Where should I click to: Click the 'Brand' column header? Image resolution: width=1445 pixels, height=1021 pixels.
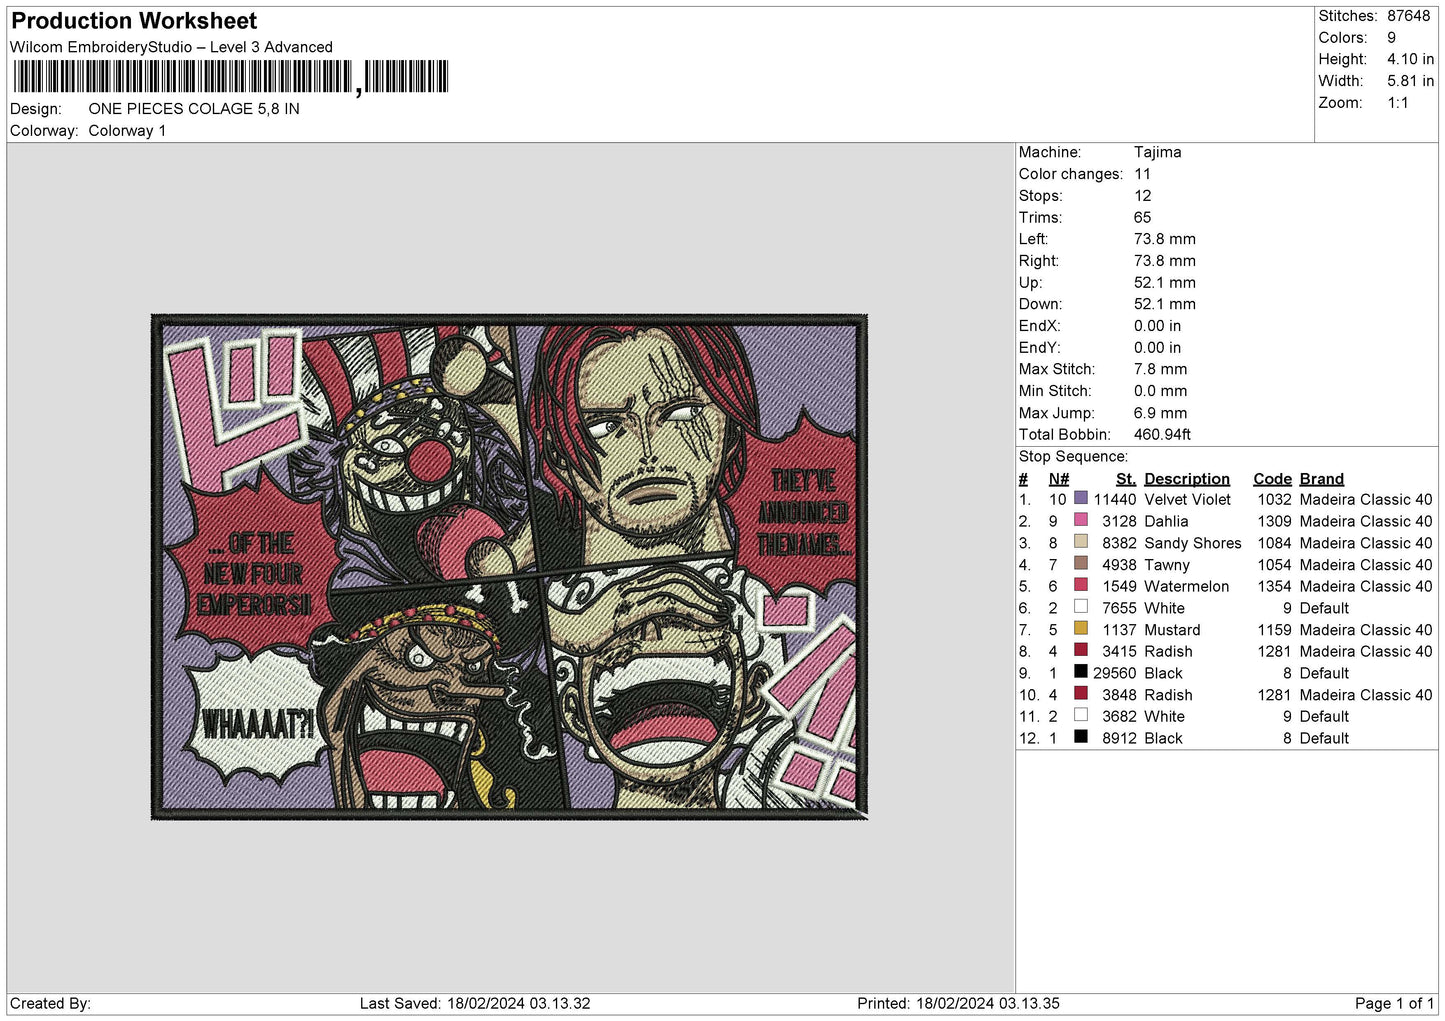pos(1322,479)
